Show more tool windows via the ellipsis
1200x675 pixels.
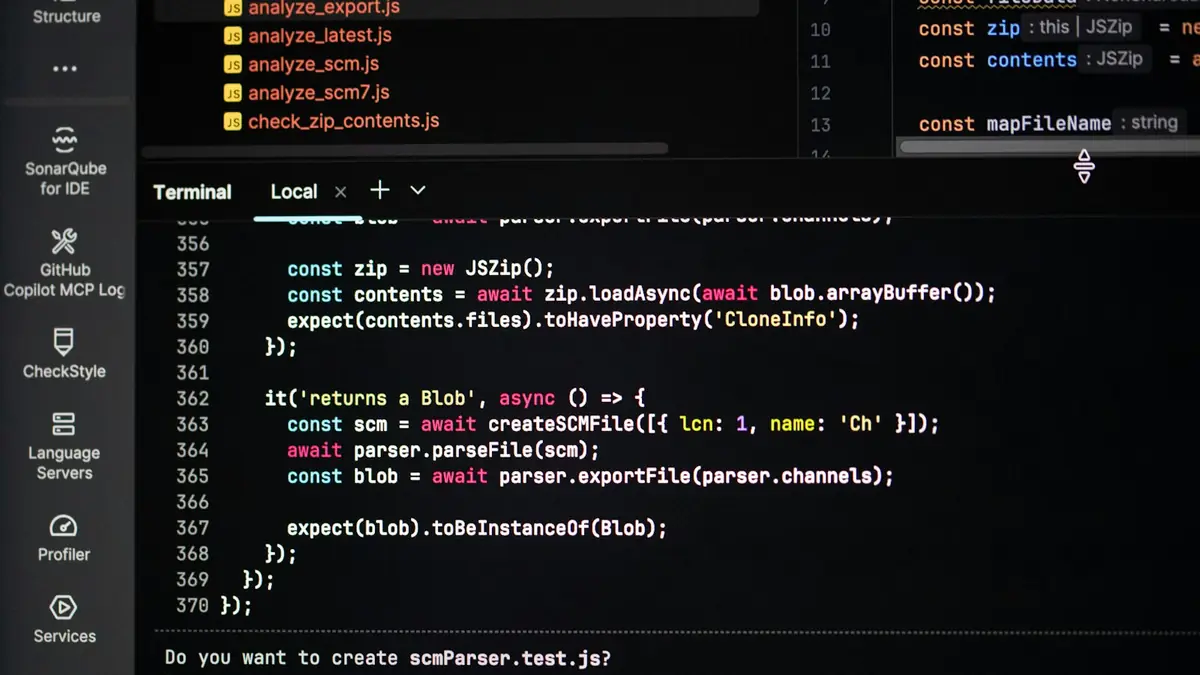pos(65,69)
